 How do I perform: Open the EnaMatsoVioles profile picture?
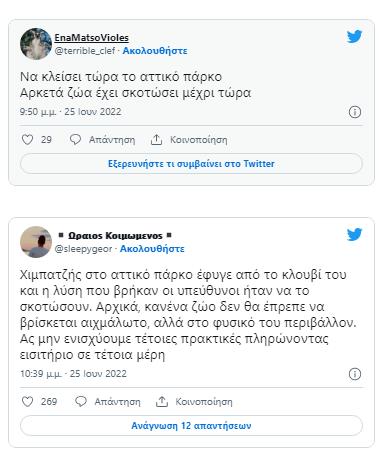(x=36, y=44)
